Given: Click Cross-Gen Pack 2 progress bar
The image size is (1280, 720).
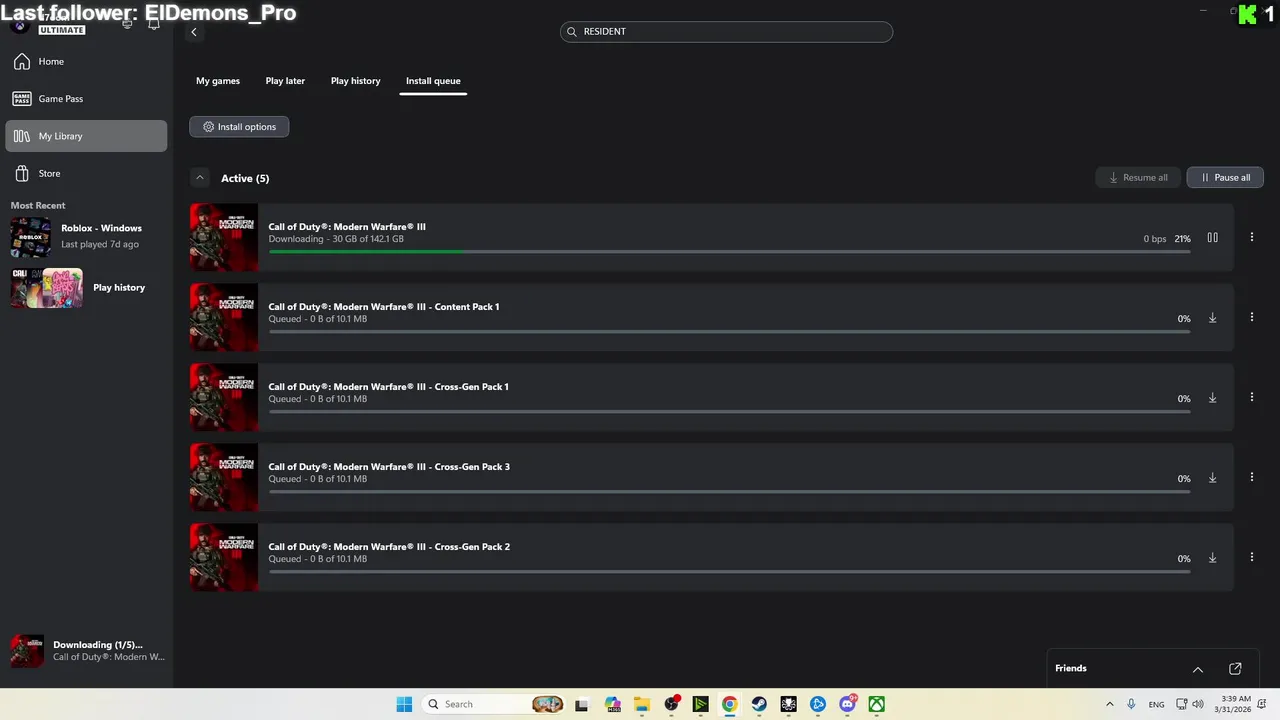Looking at the screenshot, I should pos(729,571).
